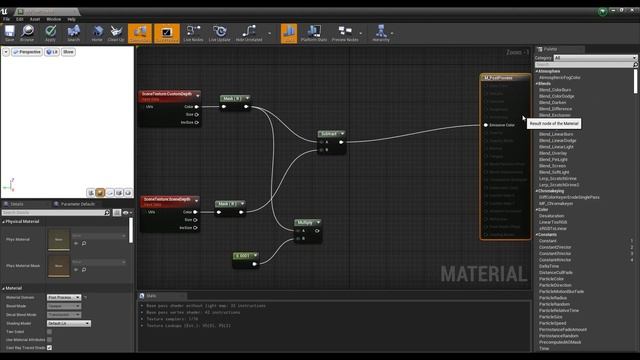Toggle the Connectors toolbar button
The image size is (640, 360).
140,33
